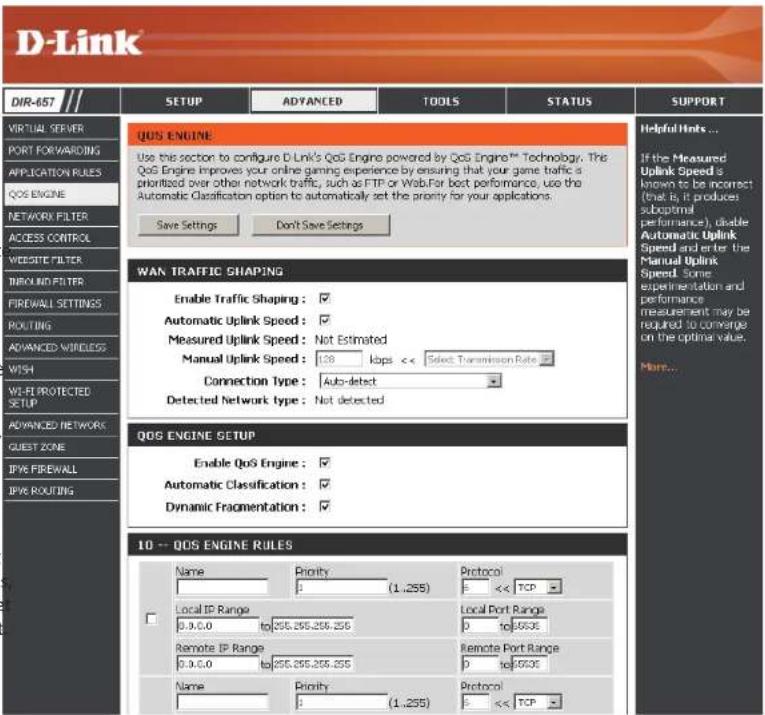Click the DIR-657 model label

[x=33, y=102]
